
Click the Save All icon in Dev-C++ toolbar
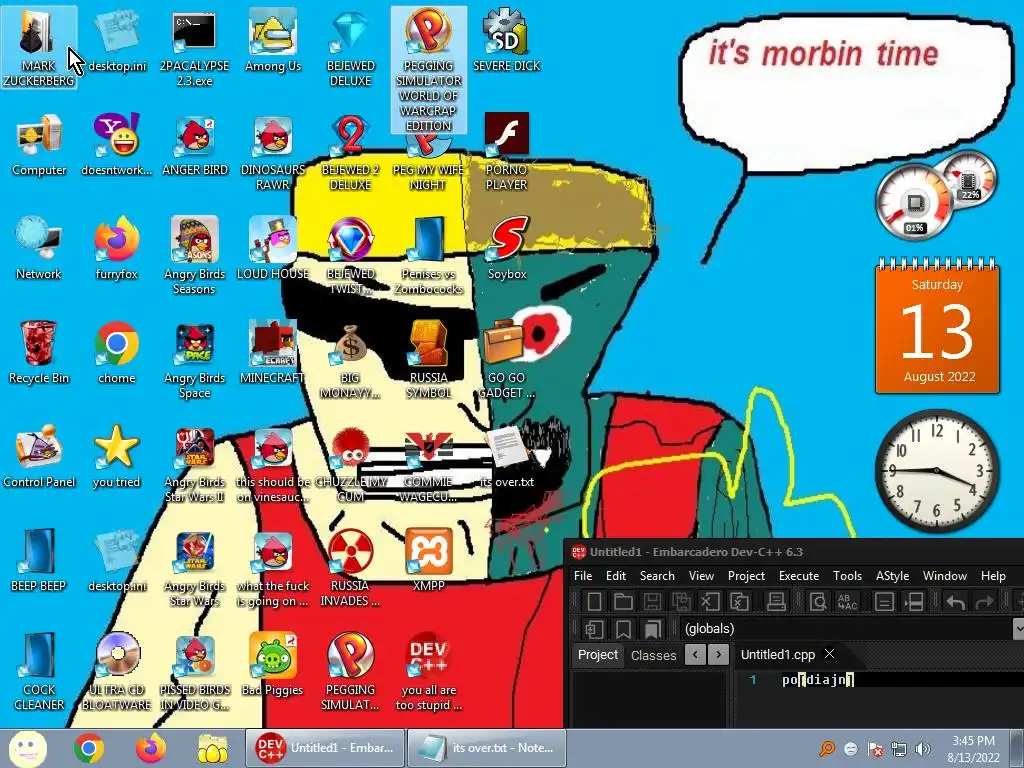tap(681, 601)
